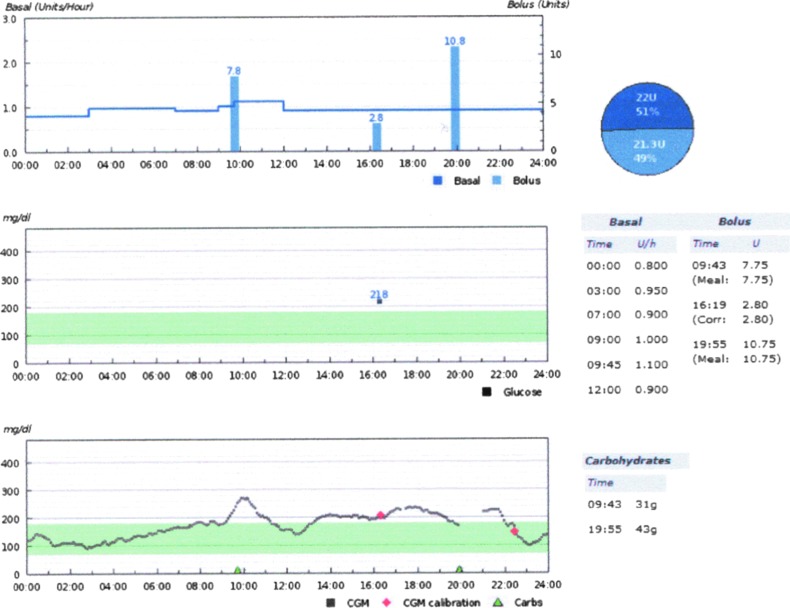Image resolution: width=790 pixels, height=608 pixels.
Task: Click the bolus time 16:19 entry
Action: 709,305
